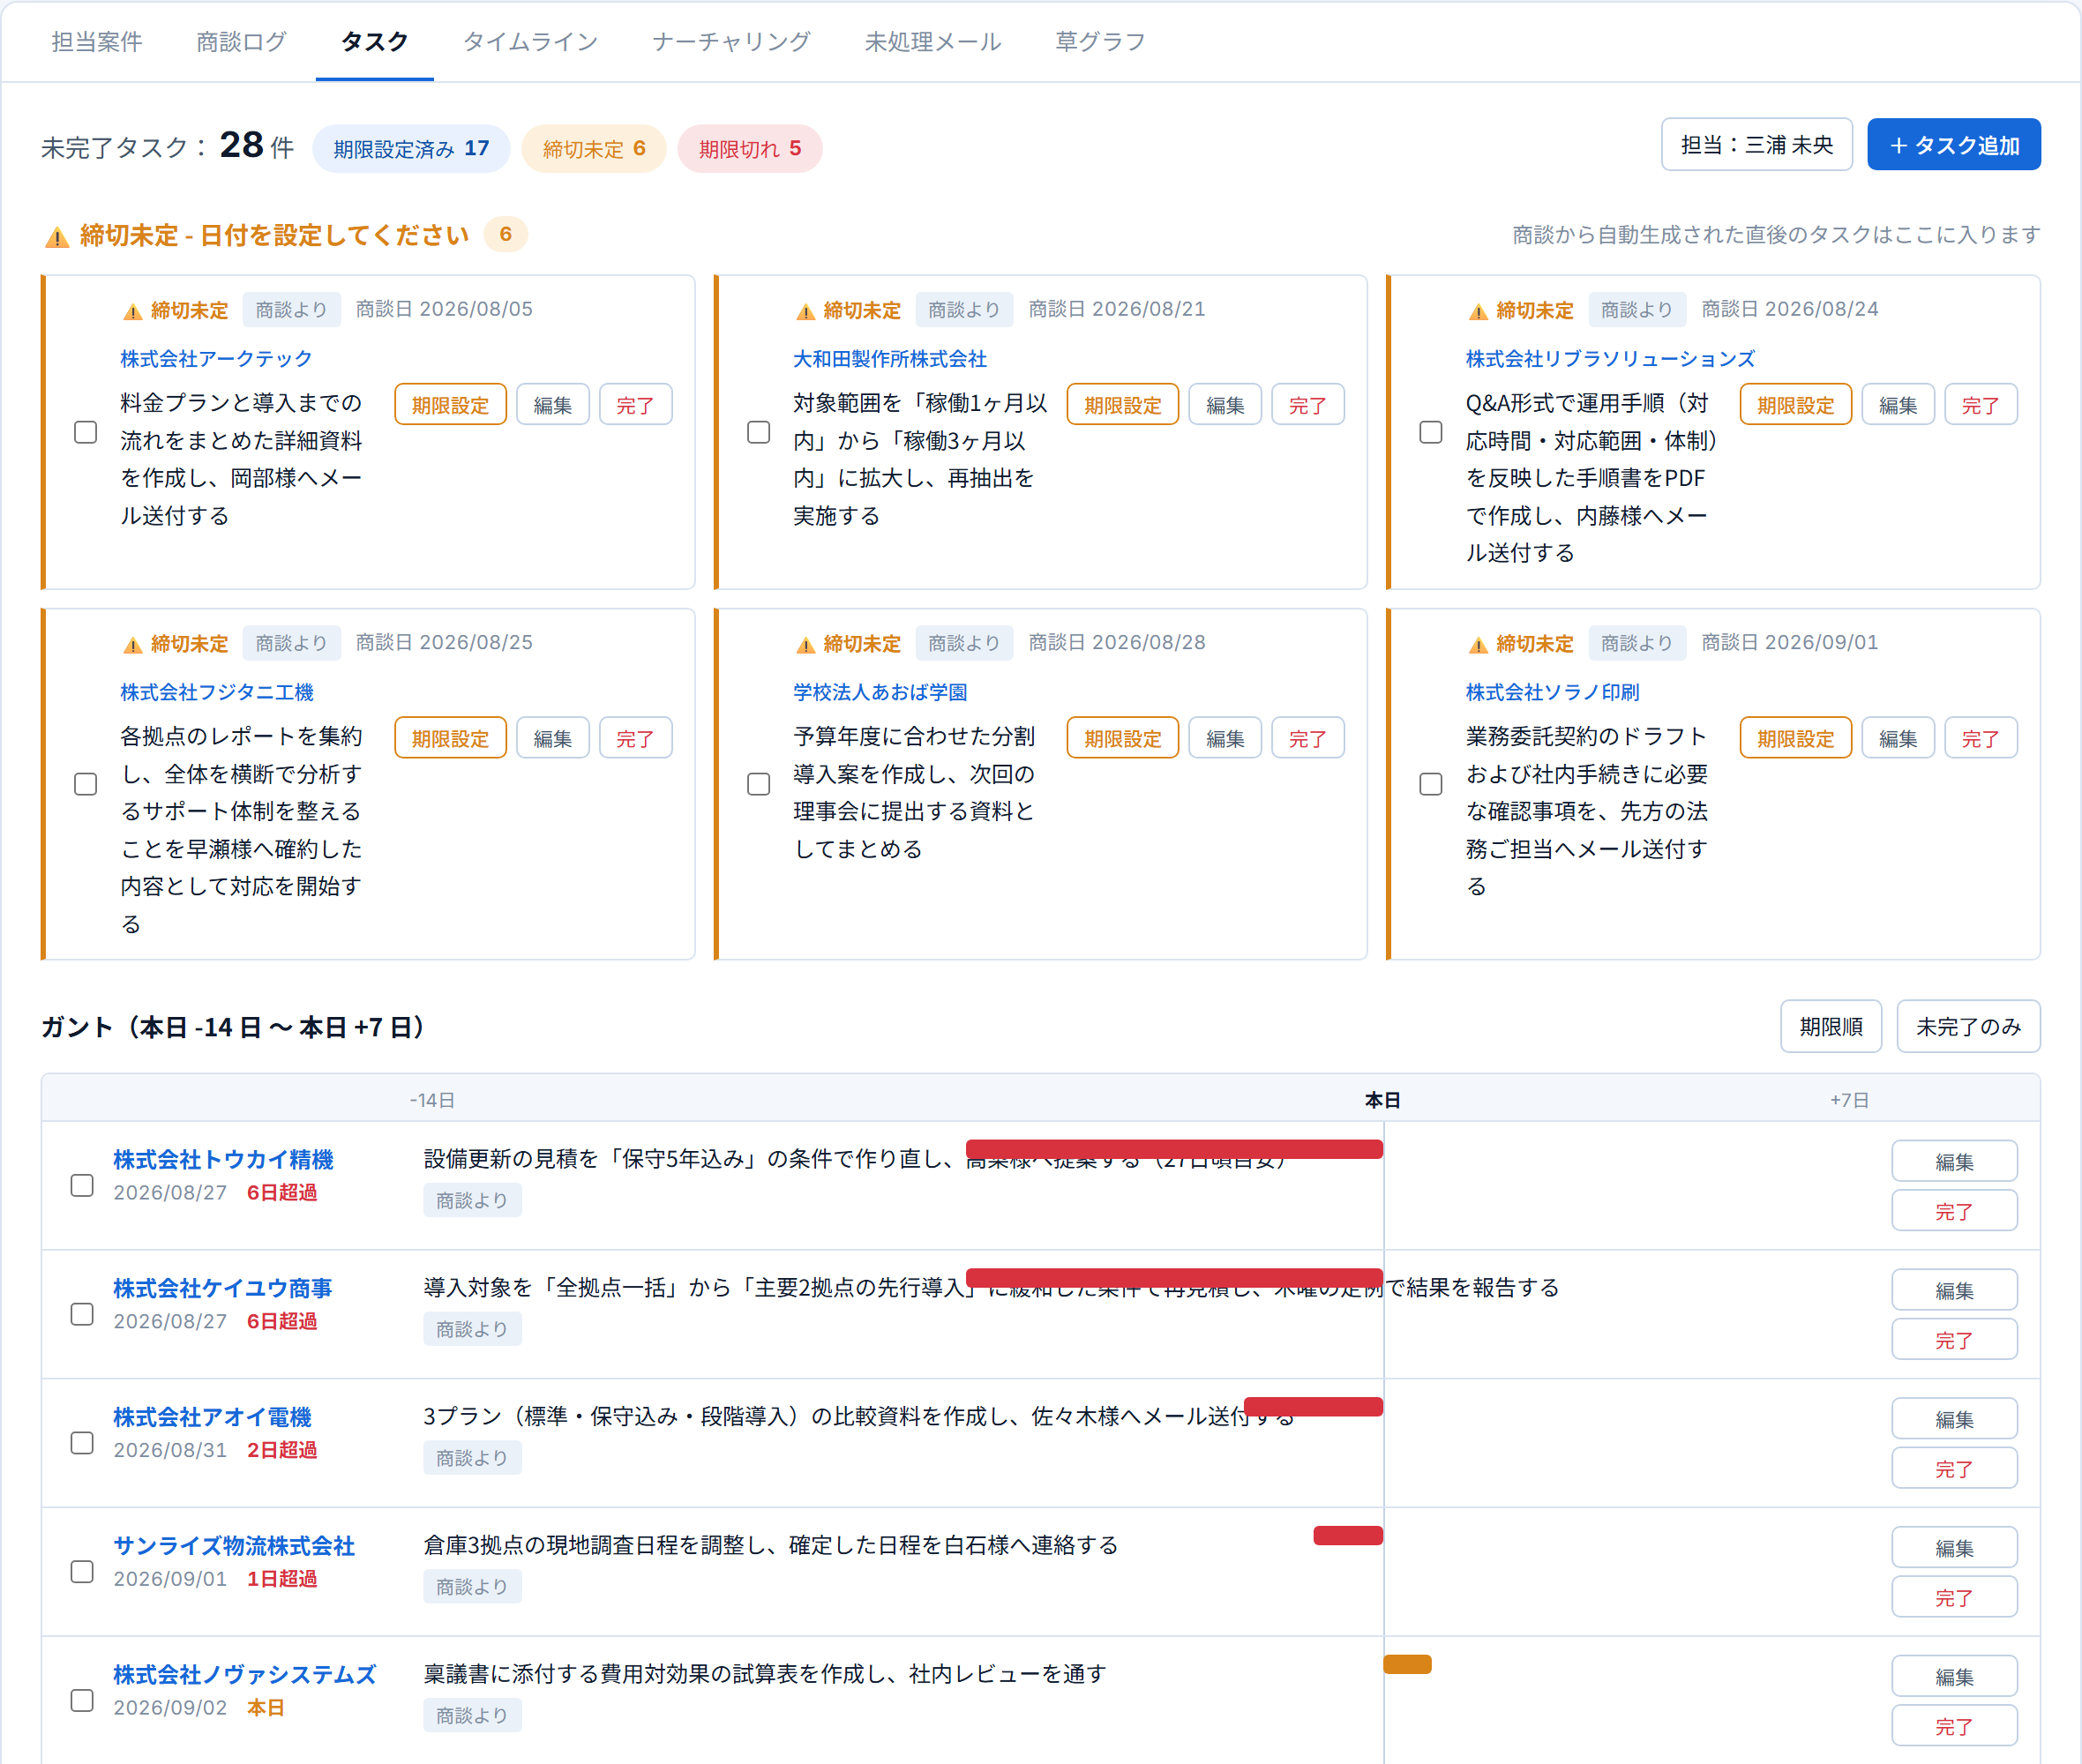Viewport: 2082px width, 1764px height.
Task: Open the タイムライン tab
Action: [530, 41]
